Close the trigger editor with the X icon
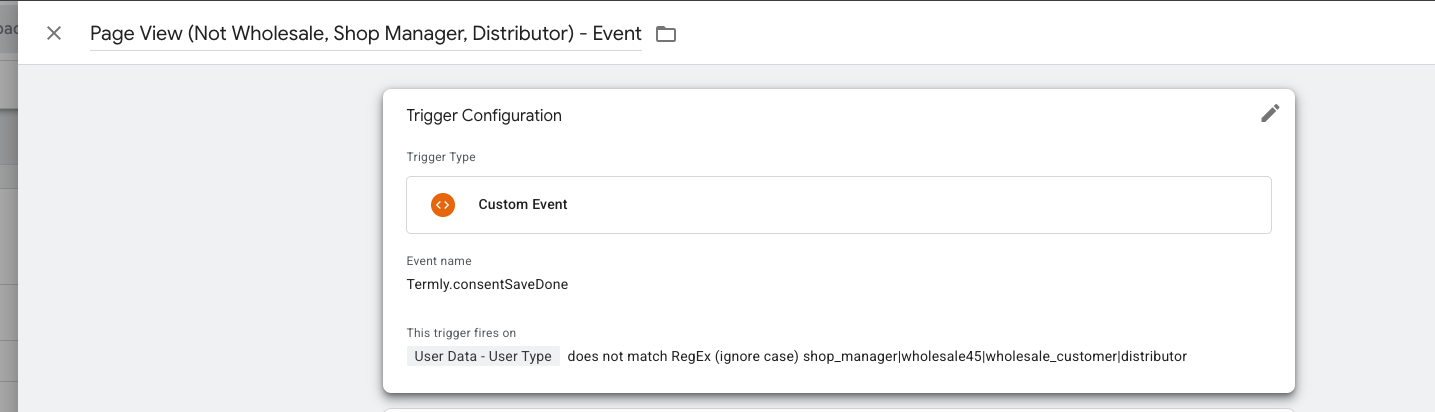1435x412 pixels. (54, 33)
